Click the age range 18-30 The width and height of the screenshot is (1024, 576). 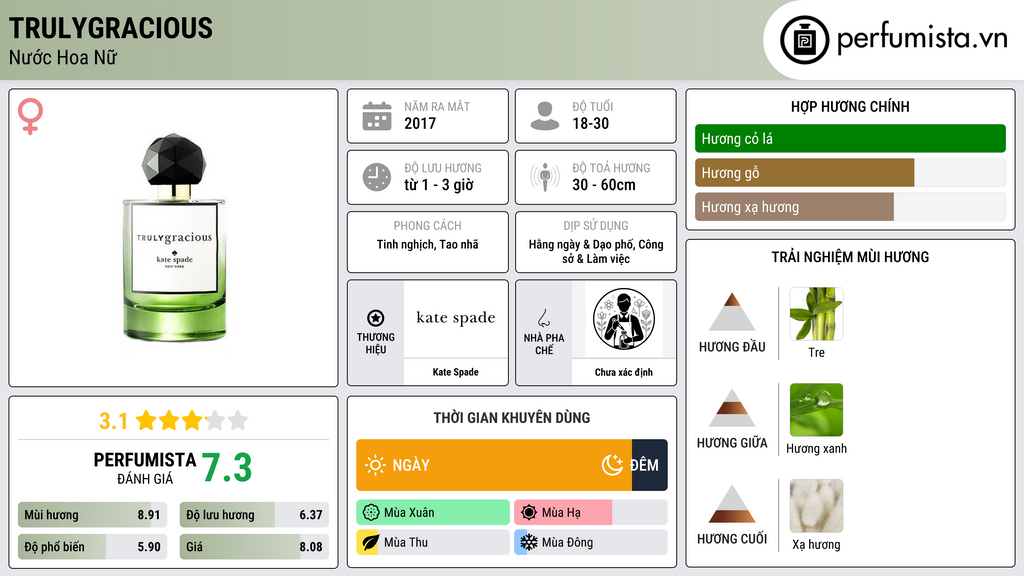pyautogui.click(x=590, y=123)
